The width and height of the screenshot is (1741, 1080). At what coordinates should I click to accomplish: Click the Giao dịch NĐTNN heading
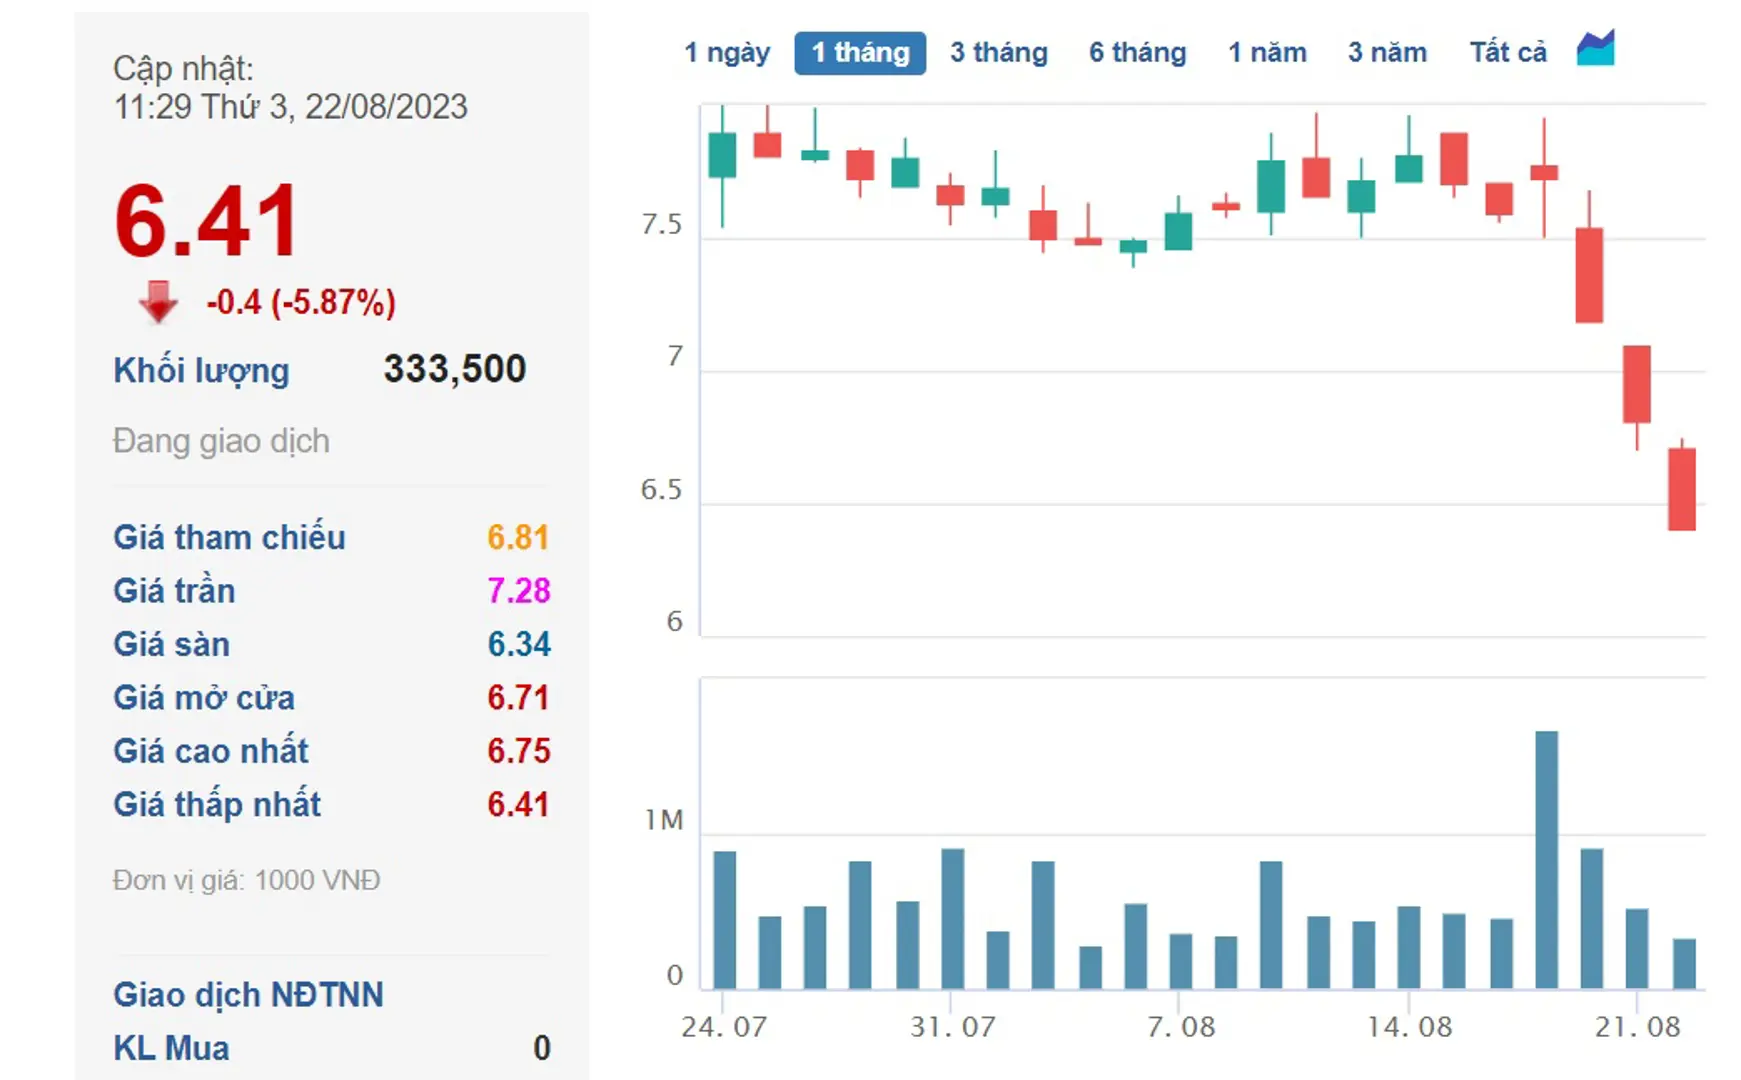[248, 995]
